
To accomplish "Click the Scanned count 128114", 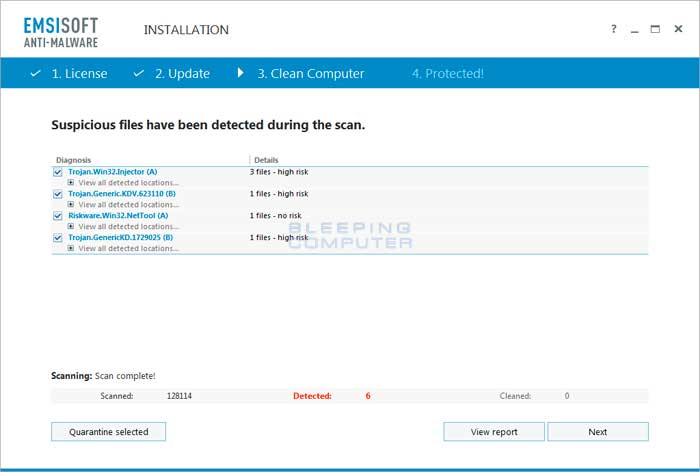I will pos(179,396).
